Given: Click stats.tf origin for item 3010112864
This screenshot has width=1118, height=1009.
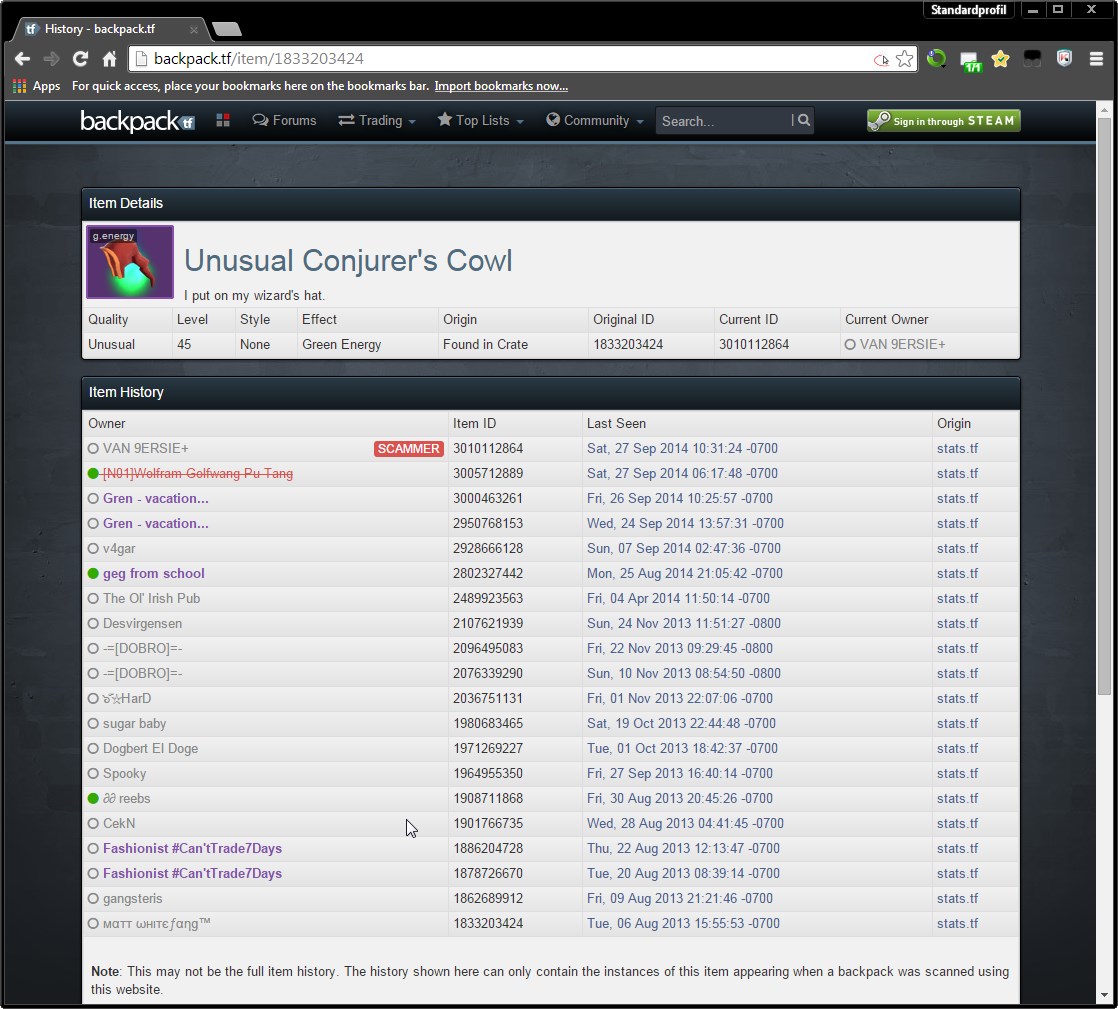Looking at the screenshot, I should point(957,449).
